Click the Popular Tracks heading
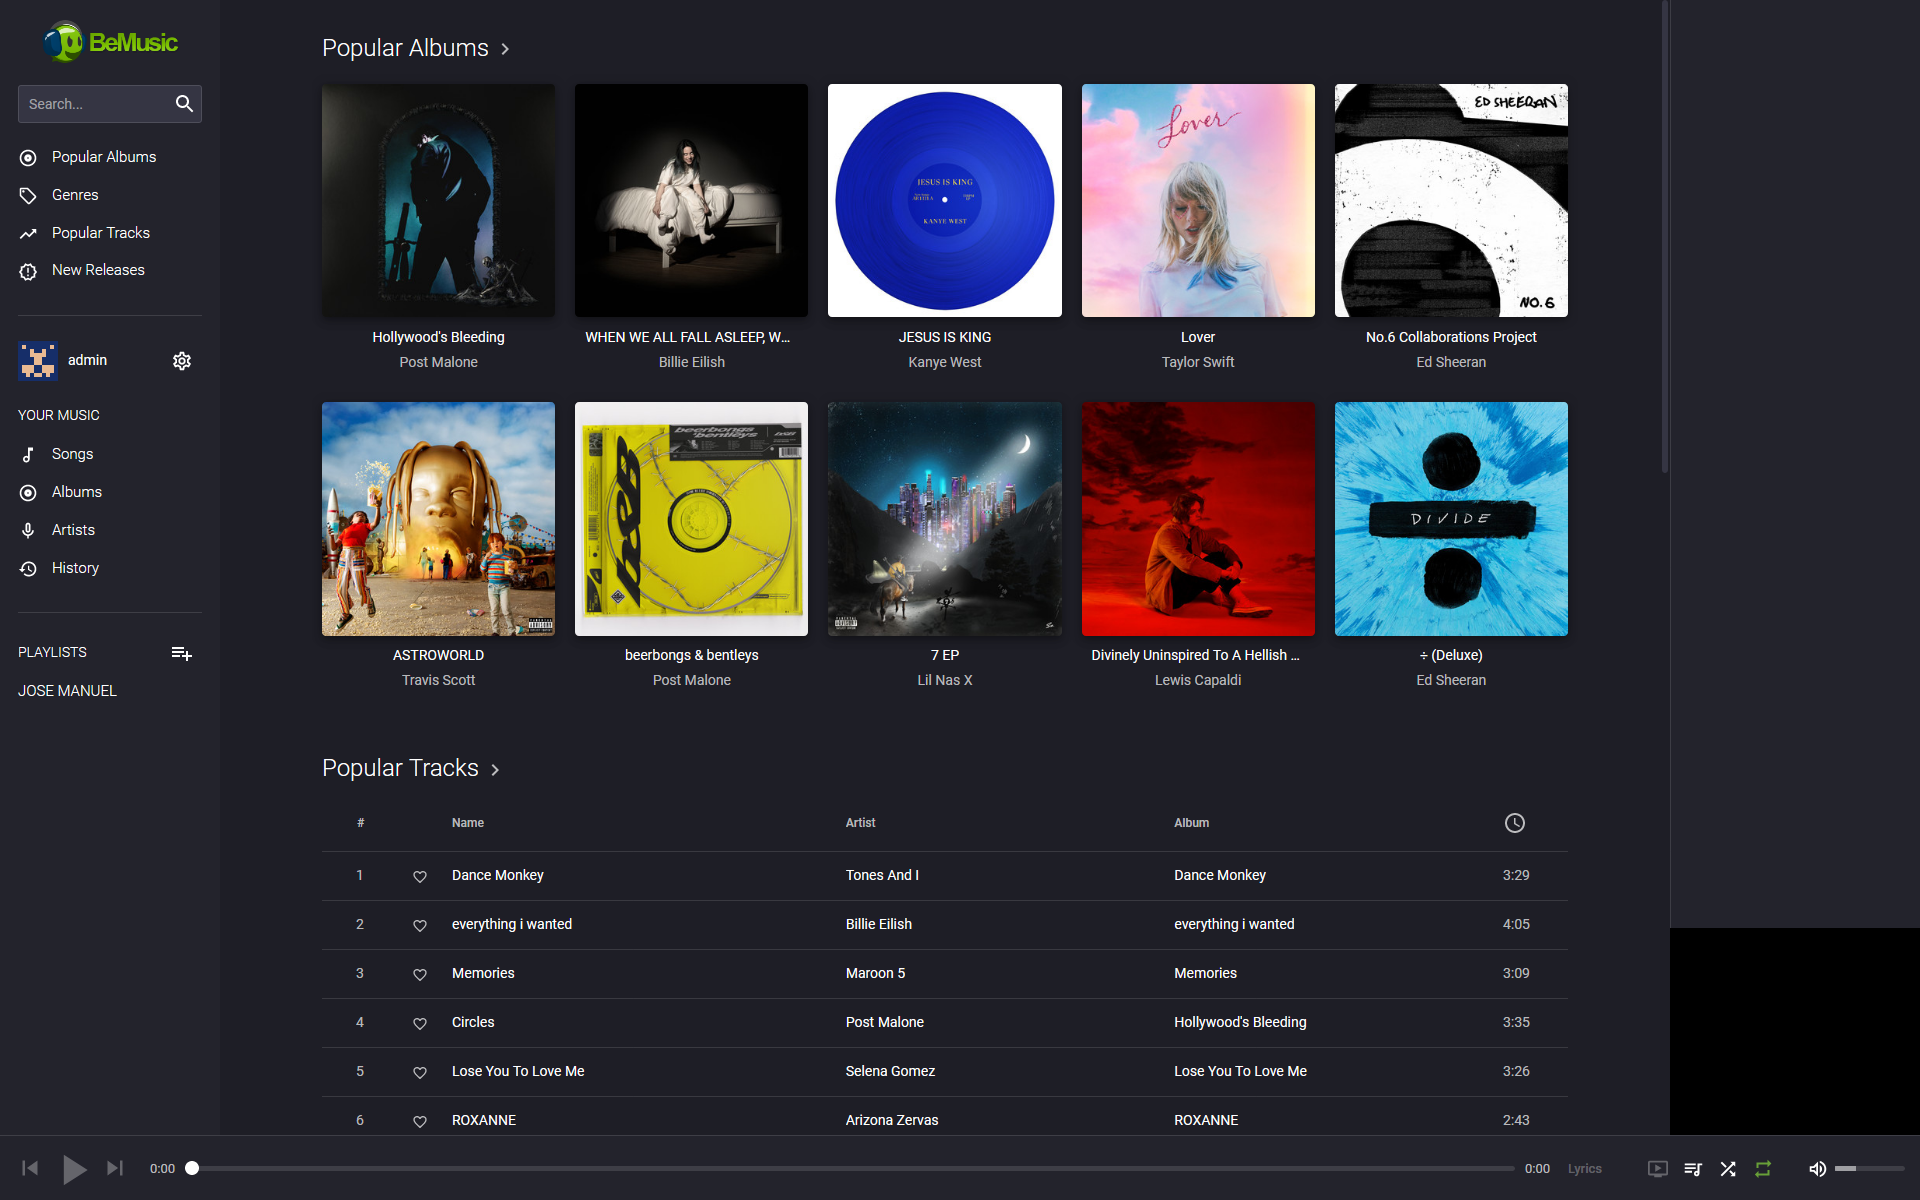This screenshot has width=1920, height=1200. (400, 768)
